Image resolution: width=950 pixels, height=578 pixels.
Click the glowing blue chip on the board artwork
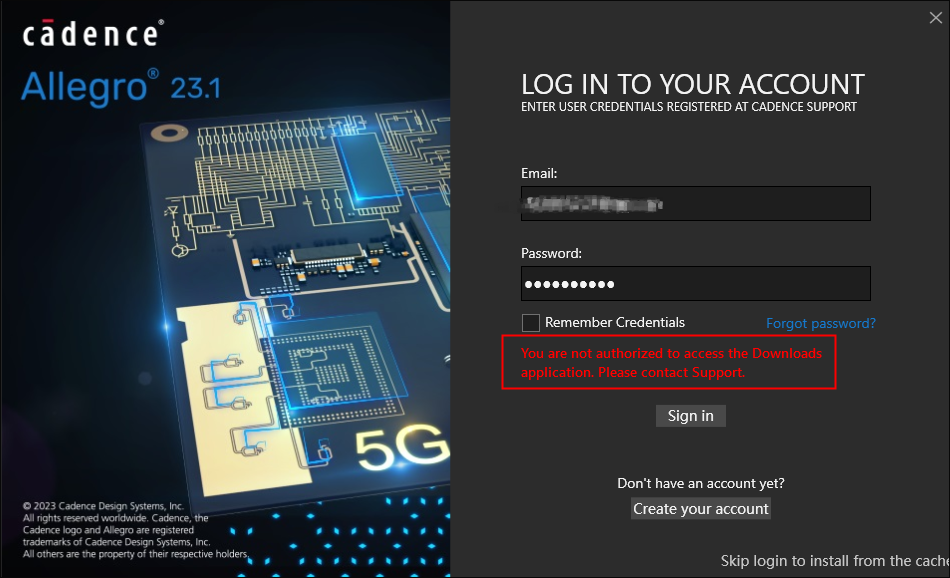(367, 167)
